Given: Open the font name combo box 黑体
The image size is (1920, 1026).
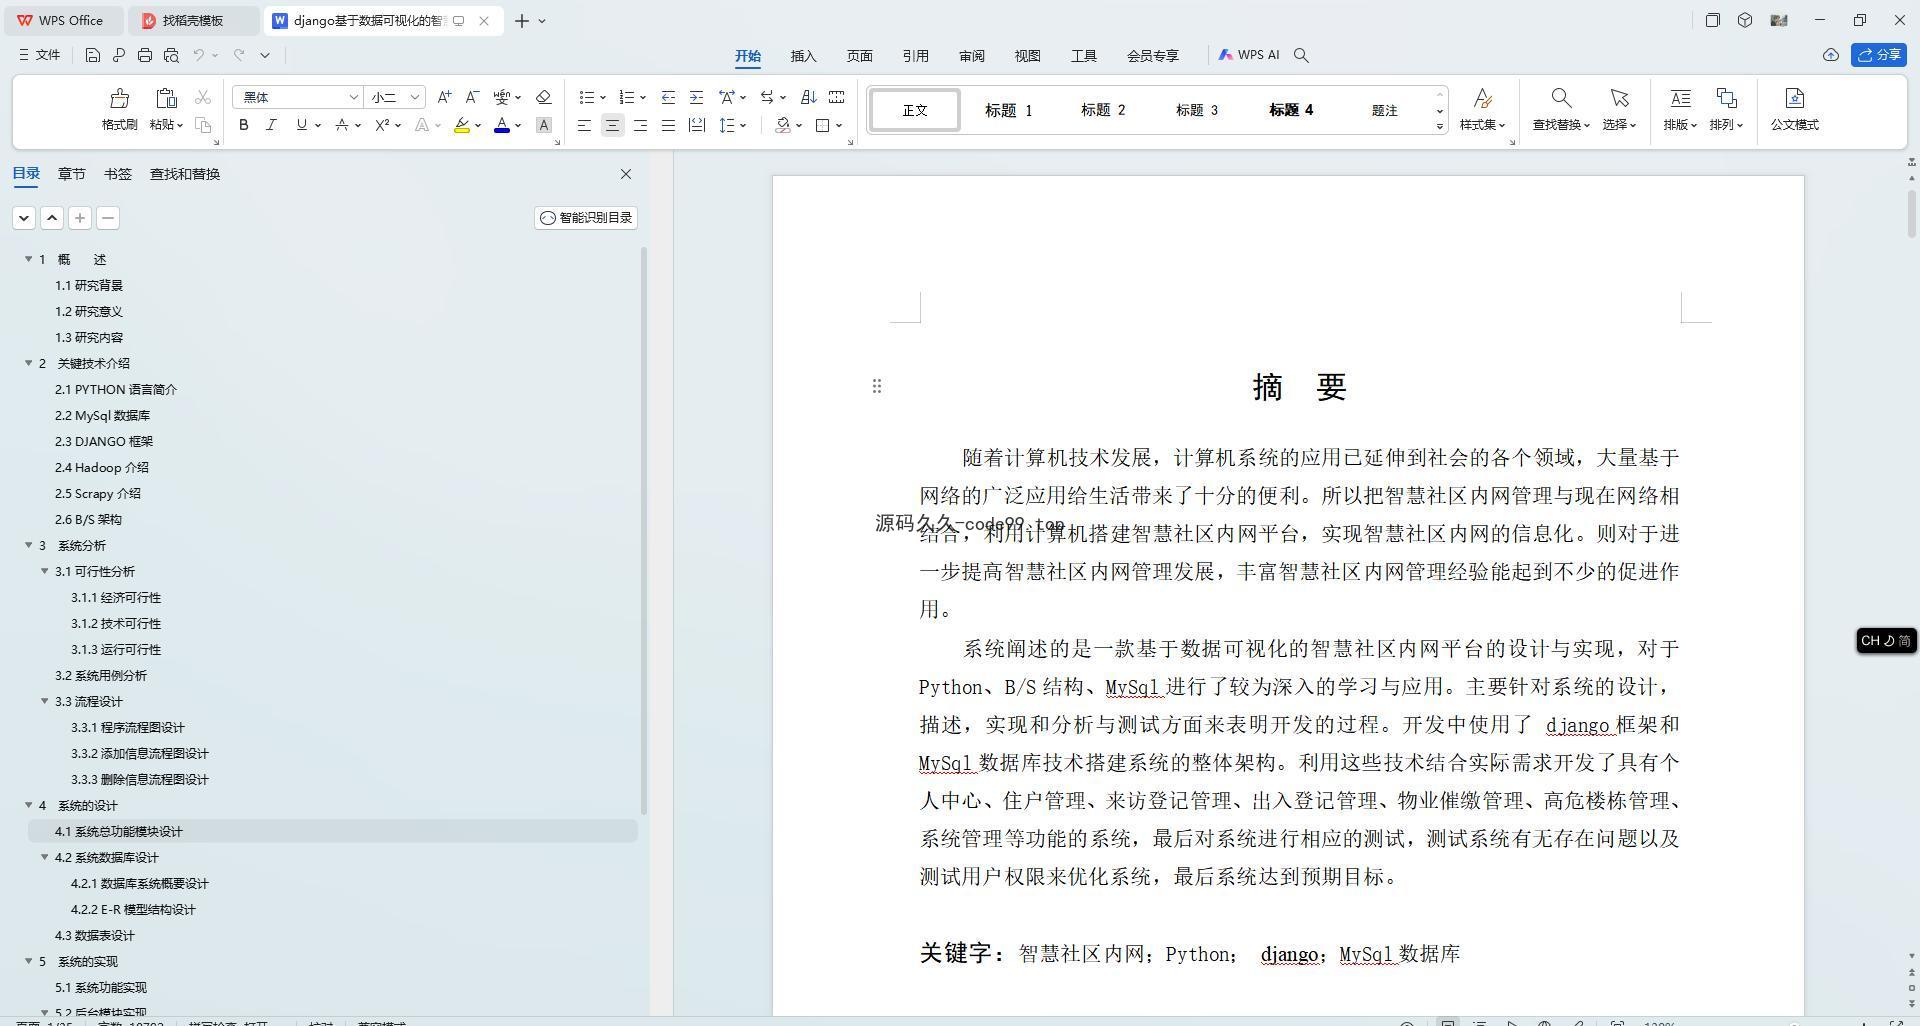Looking at the screenshot, I should 297,97.
